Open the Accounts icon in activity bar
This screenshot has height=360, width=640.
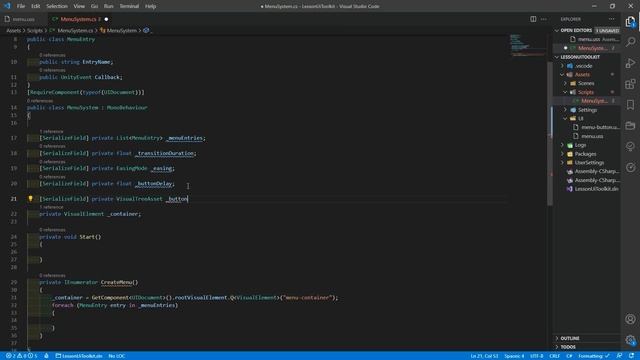630,319
